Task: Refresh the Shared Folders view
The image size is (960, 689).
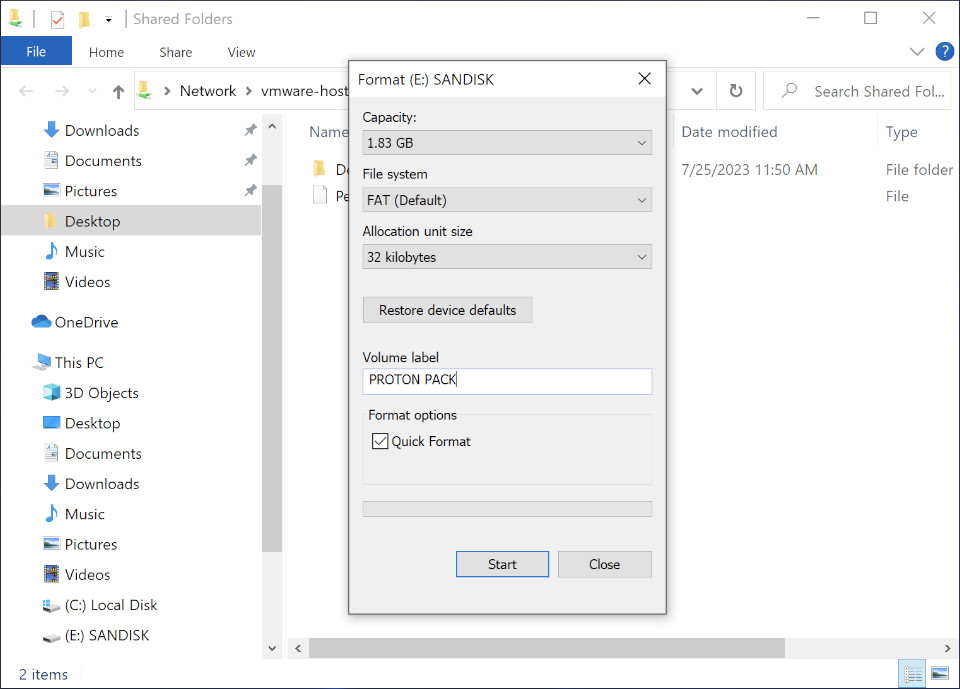Action: (736, 91)
